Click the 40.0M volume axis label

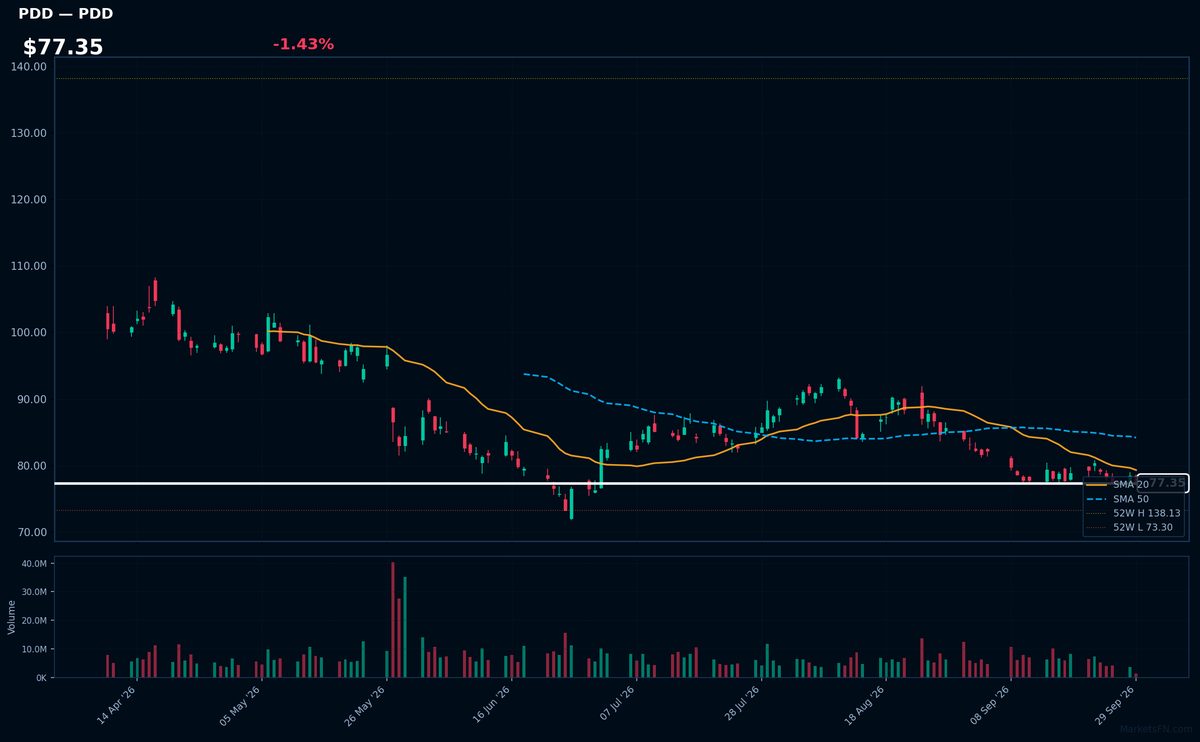tap(33, 564)
